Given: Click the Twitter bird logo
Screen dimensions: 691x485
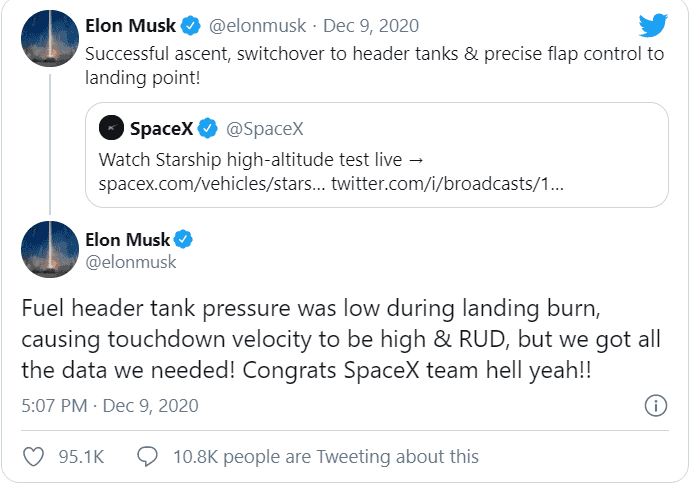Looking at the screenshot, I should click(652, 26).
